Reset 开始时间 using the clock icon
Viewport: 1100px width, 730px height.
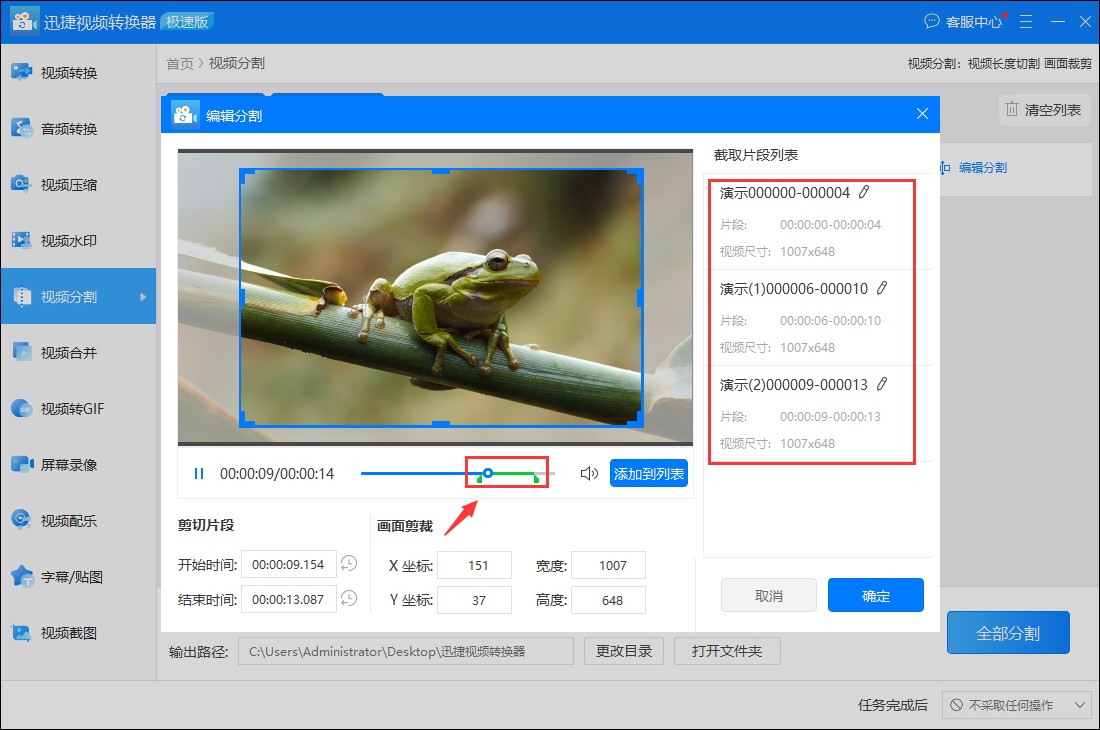pos(348,565)
